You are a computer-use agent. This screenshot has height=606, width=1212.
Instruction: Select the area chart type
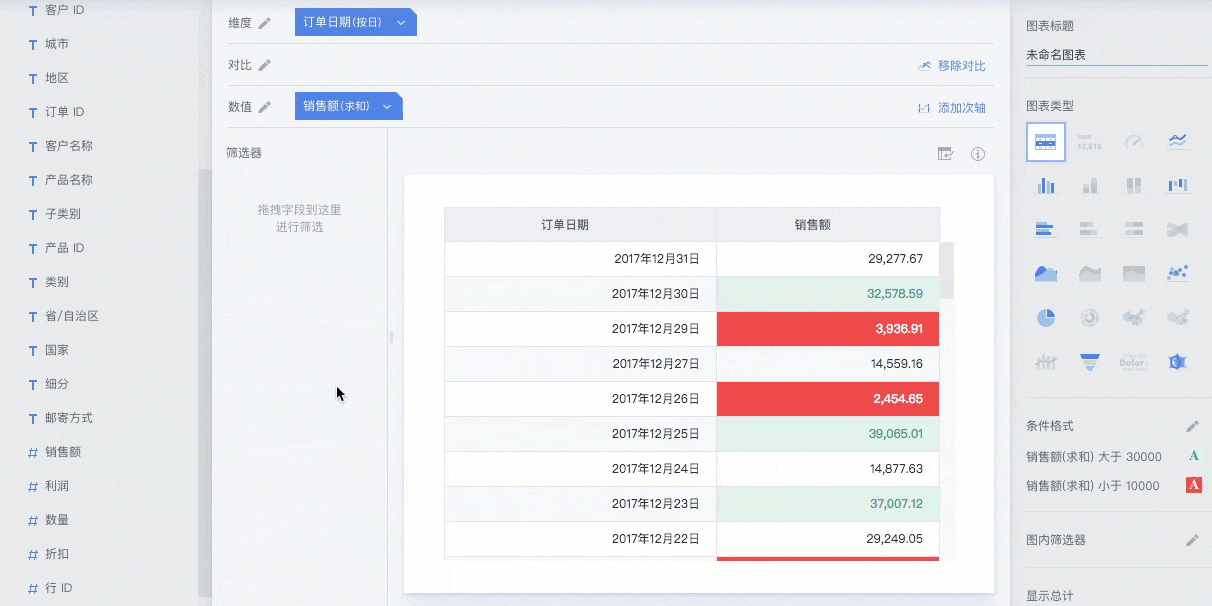[1046, 273]
